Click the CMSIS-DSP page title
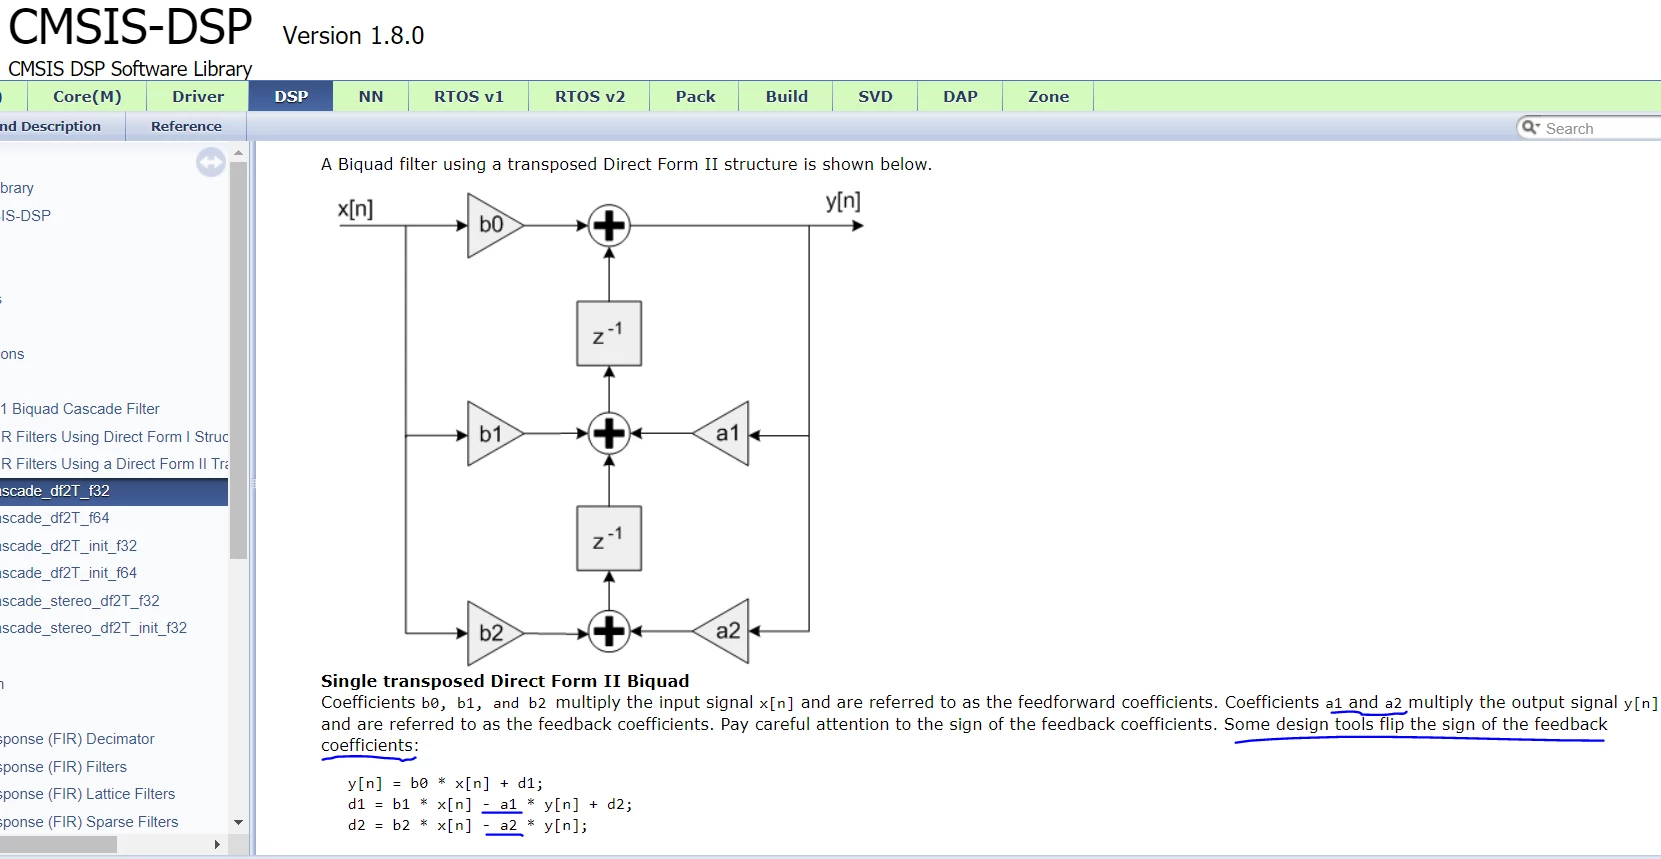Viewport: 1661px width, 859px height. pyautogui.click(x=130, y=27)
